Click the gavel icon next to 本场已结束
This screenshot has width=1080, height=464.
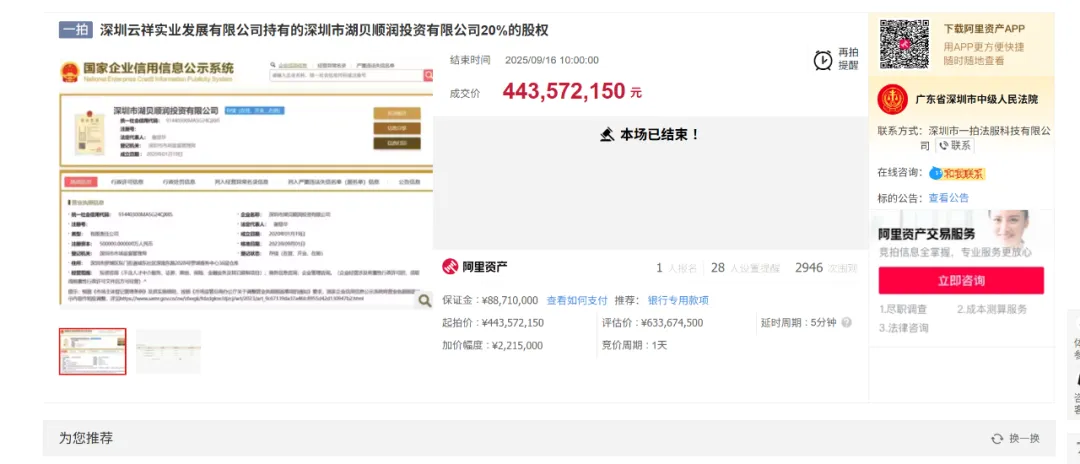(607, 134)
